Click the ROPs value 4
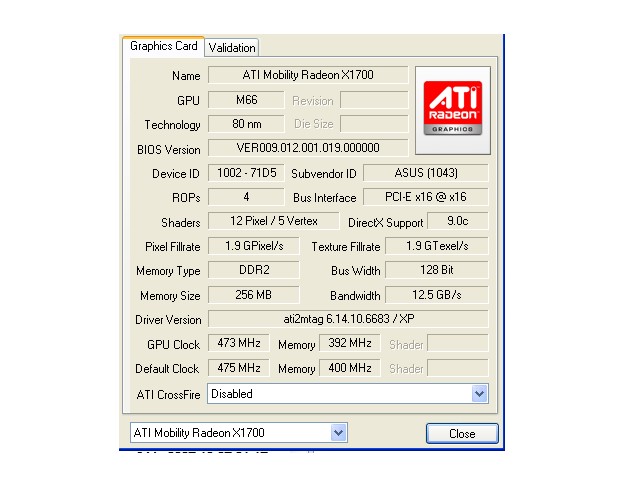The width and height of the screenshot is (640, 480). (x=246, y=197)
